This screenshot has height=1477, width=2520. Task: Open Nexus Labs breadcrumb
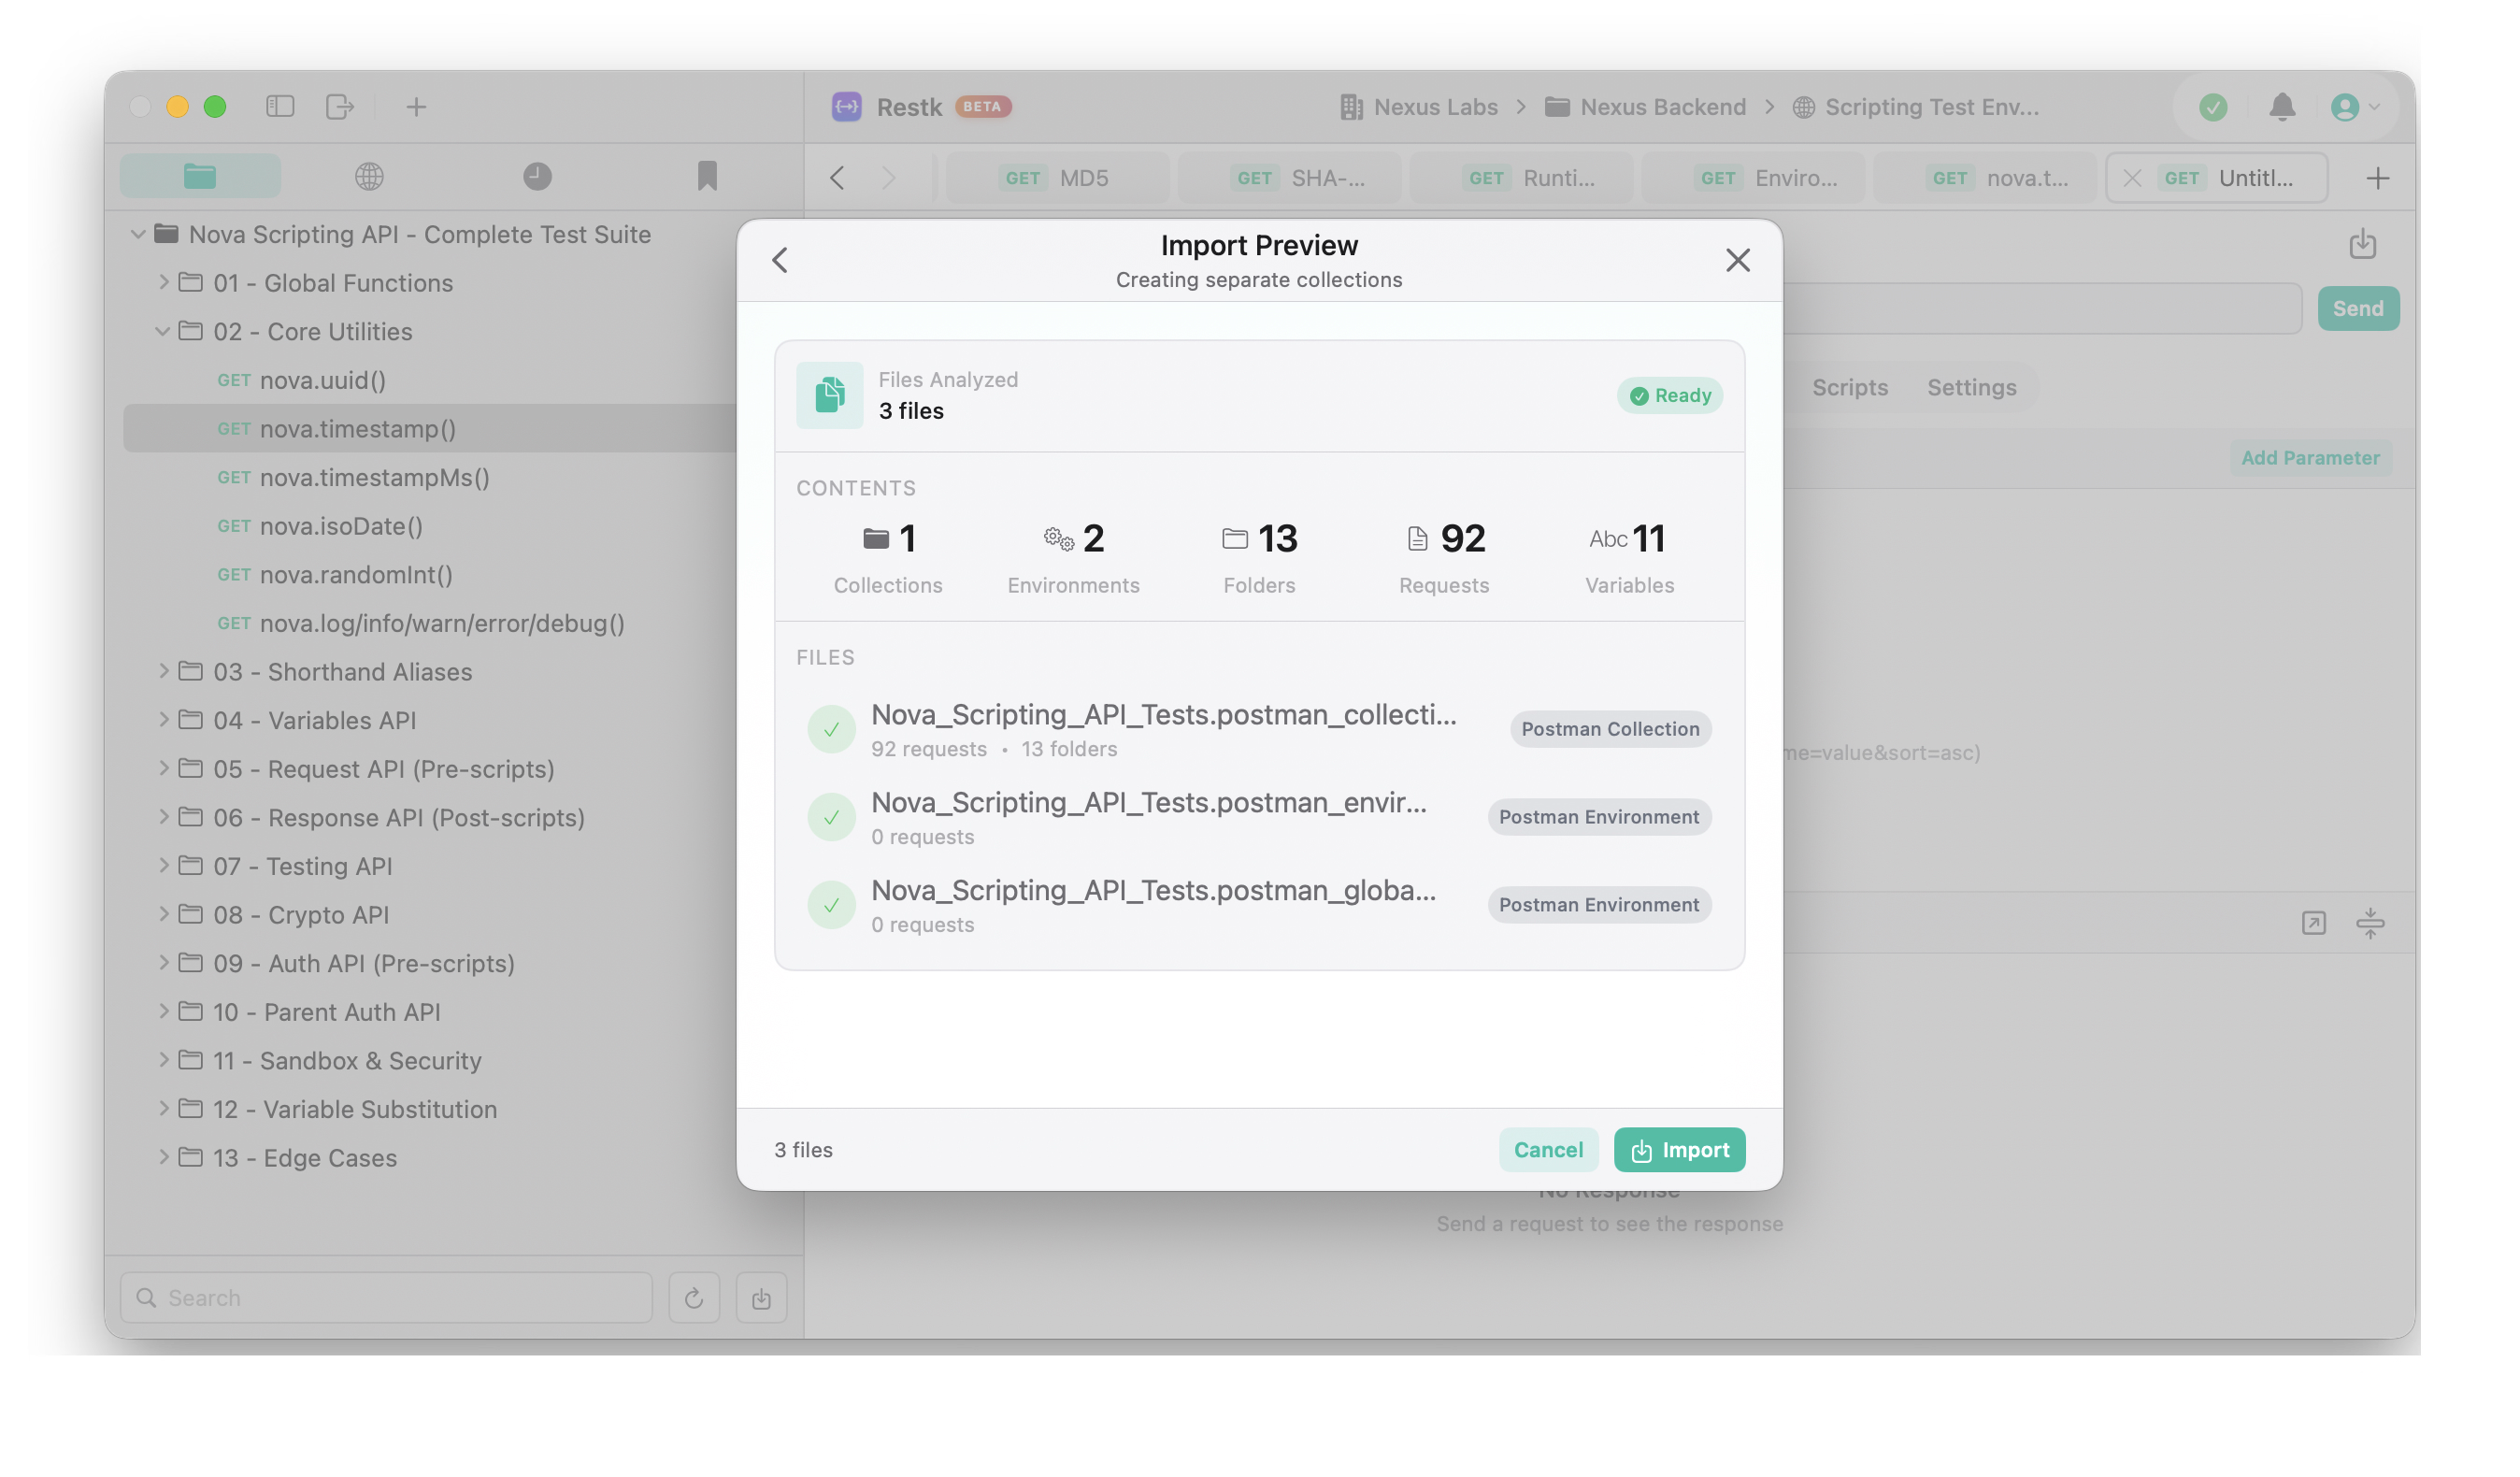(x=1418, y=107)
